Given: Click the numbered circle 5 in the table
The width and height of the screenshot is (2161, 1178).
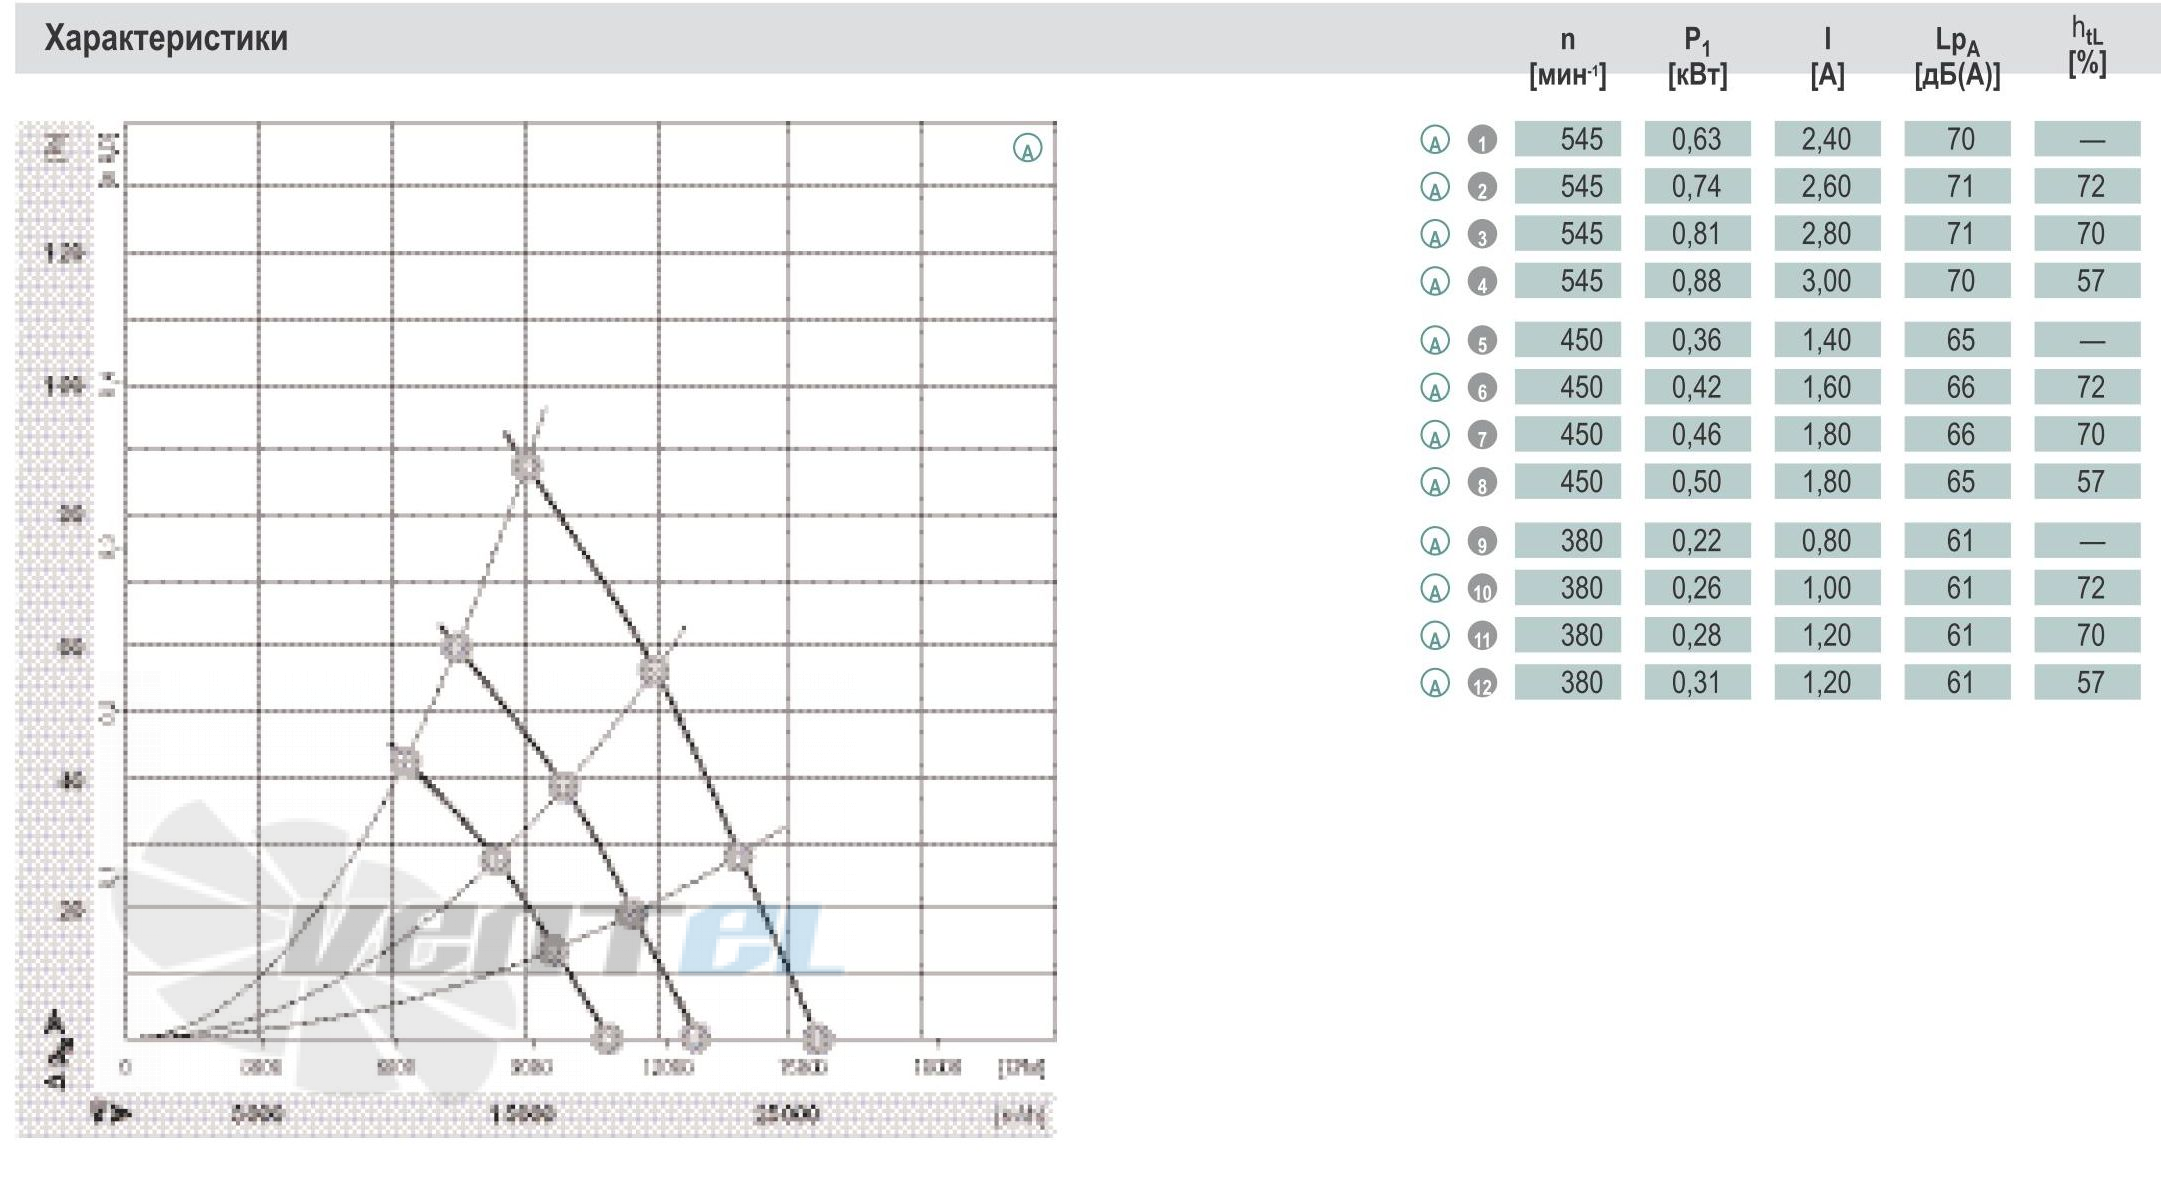Looking at the screenshot, I should (x=1482, y=341).
